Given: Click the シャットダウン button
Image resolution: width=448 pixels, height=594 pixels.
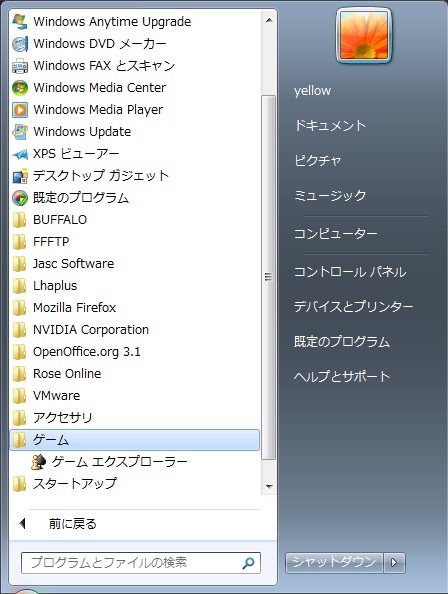Looking at the screenshot, I should coord(334,563).
